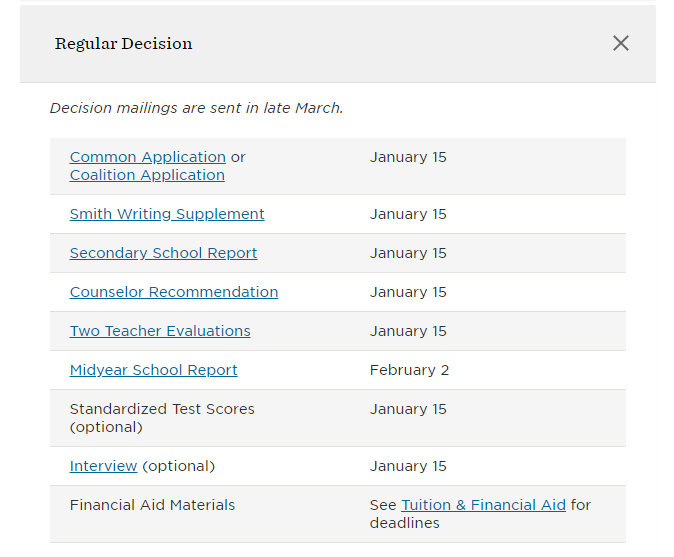The width and height of the screenshot is (674, 557).
Task: Open the Two Teacher Evaluations link
Action: (x=160, y=331)
